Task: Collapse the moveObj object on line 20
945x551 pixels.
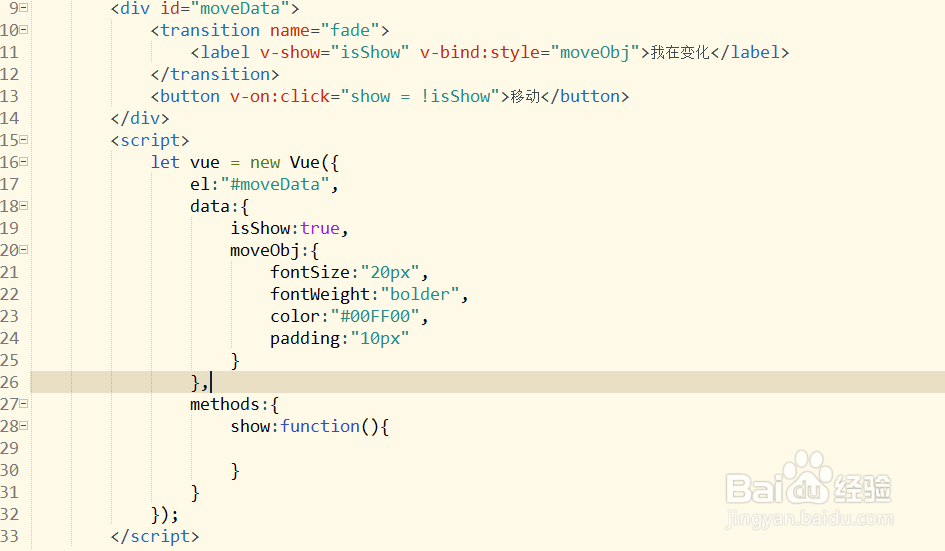Action: tap(24, 250)
